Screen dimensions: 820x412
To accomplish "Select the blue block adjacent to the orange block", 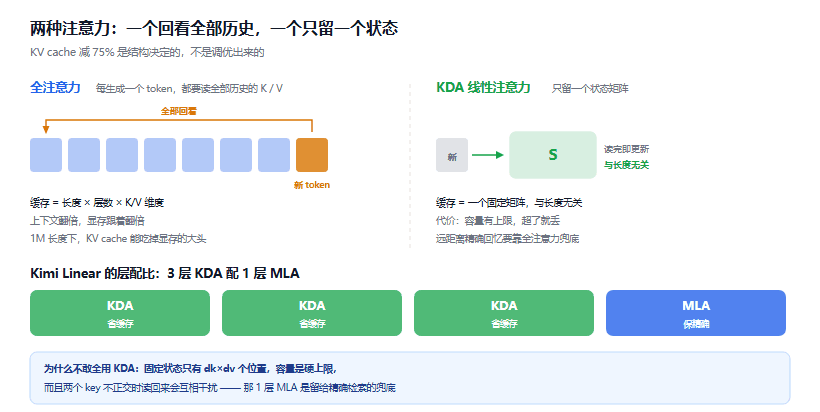I will point(274,155).
